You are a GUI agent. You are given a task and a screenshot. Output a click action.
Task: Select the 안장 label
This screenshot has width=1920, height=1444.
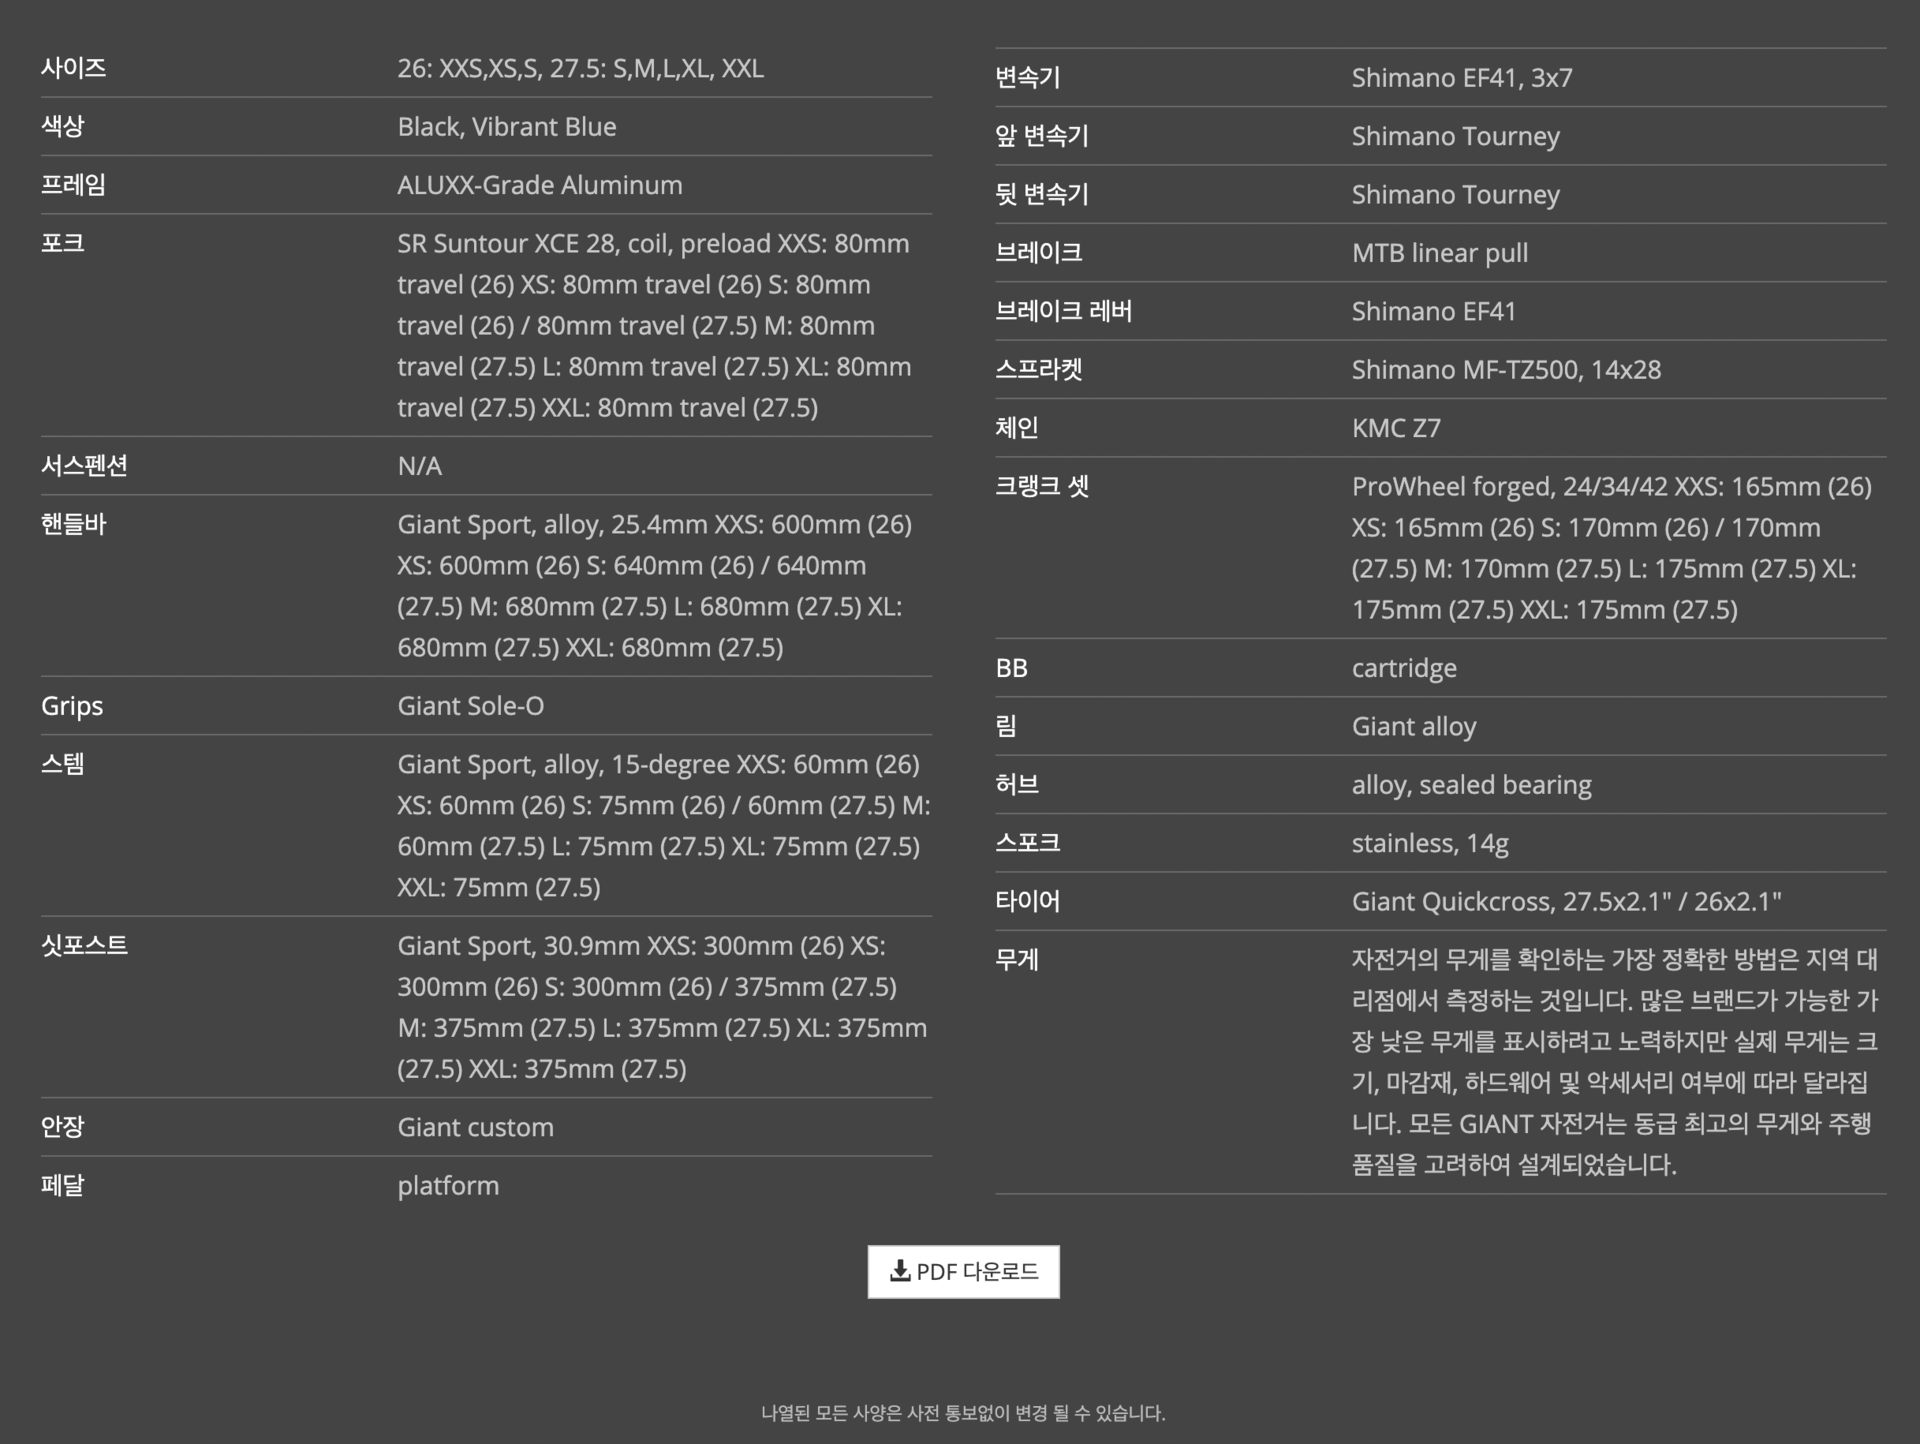(62, 1126)
